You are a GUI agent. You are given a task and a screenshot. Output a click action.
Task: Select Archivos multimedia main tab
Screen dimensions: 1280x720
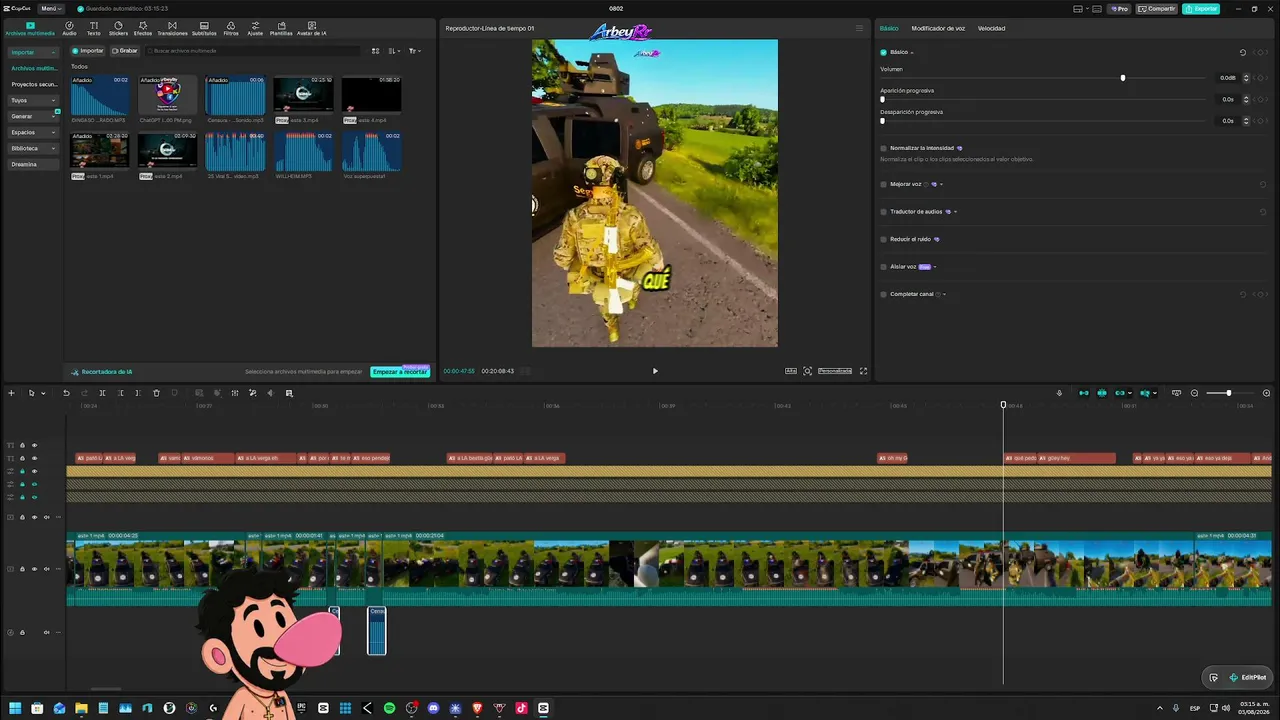pos(30,28)
